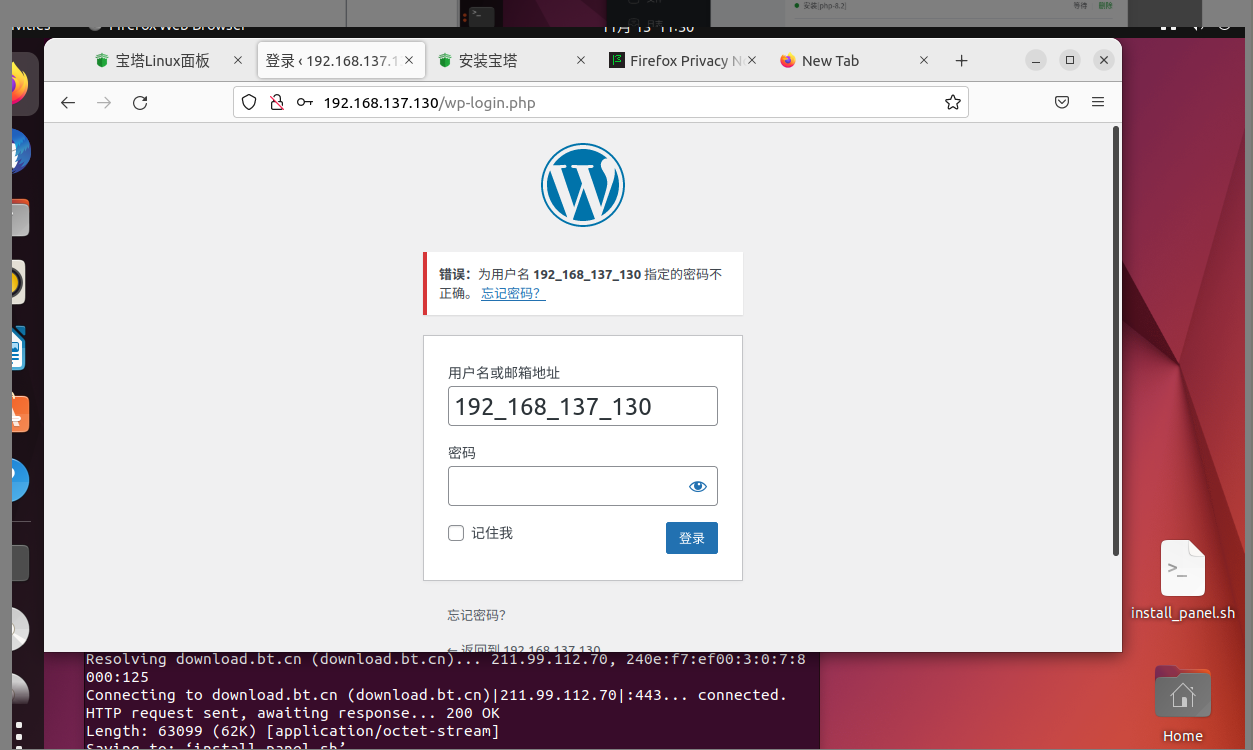Screen dimensions: 1253x750
Task: Minimize the Firefox window
Action: point(1037,61)
